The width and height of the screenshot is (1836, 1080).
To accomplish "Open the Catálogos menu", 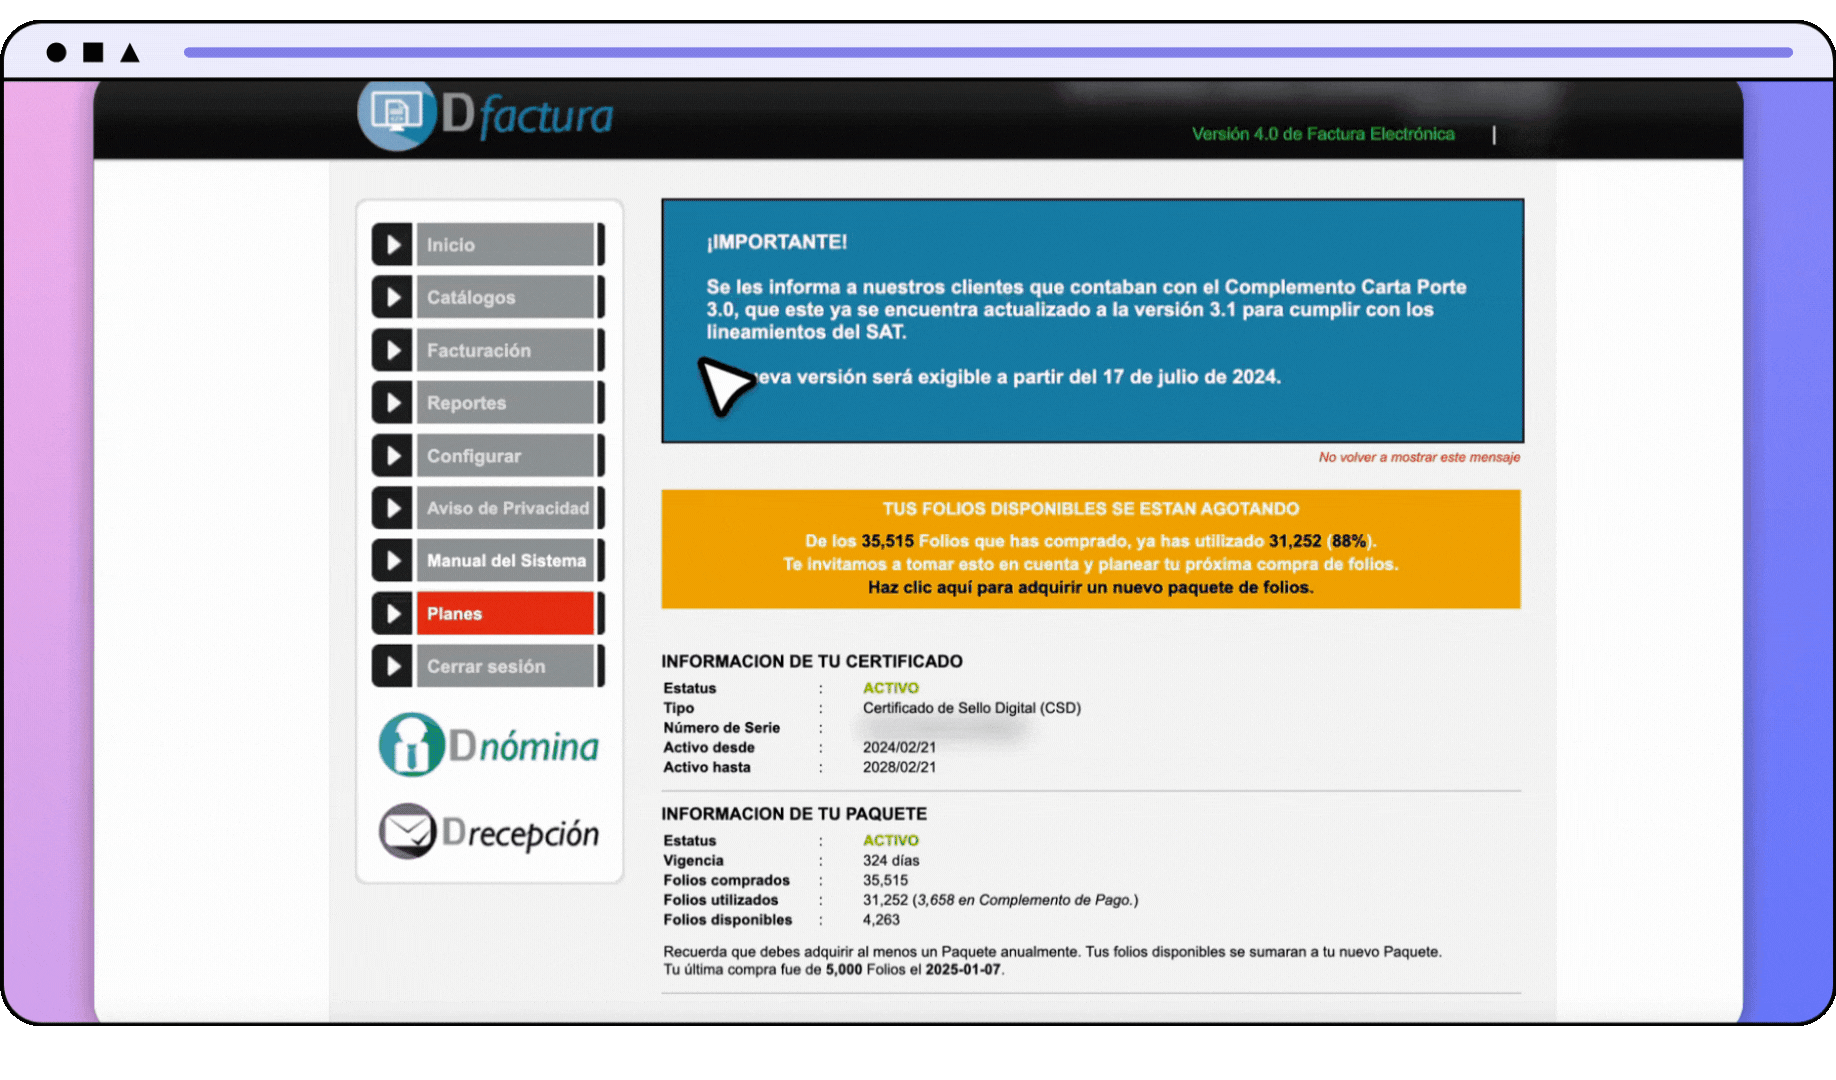I will 505,297.
